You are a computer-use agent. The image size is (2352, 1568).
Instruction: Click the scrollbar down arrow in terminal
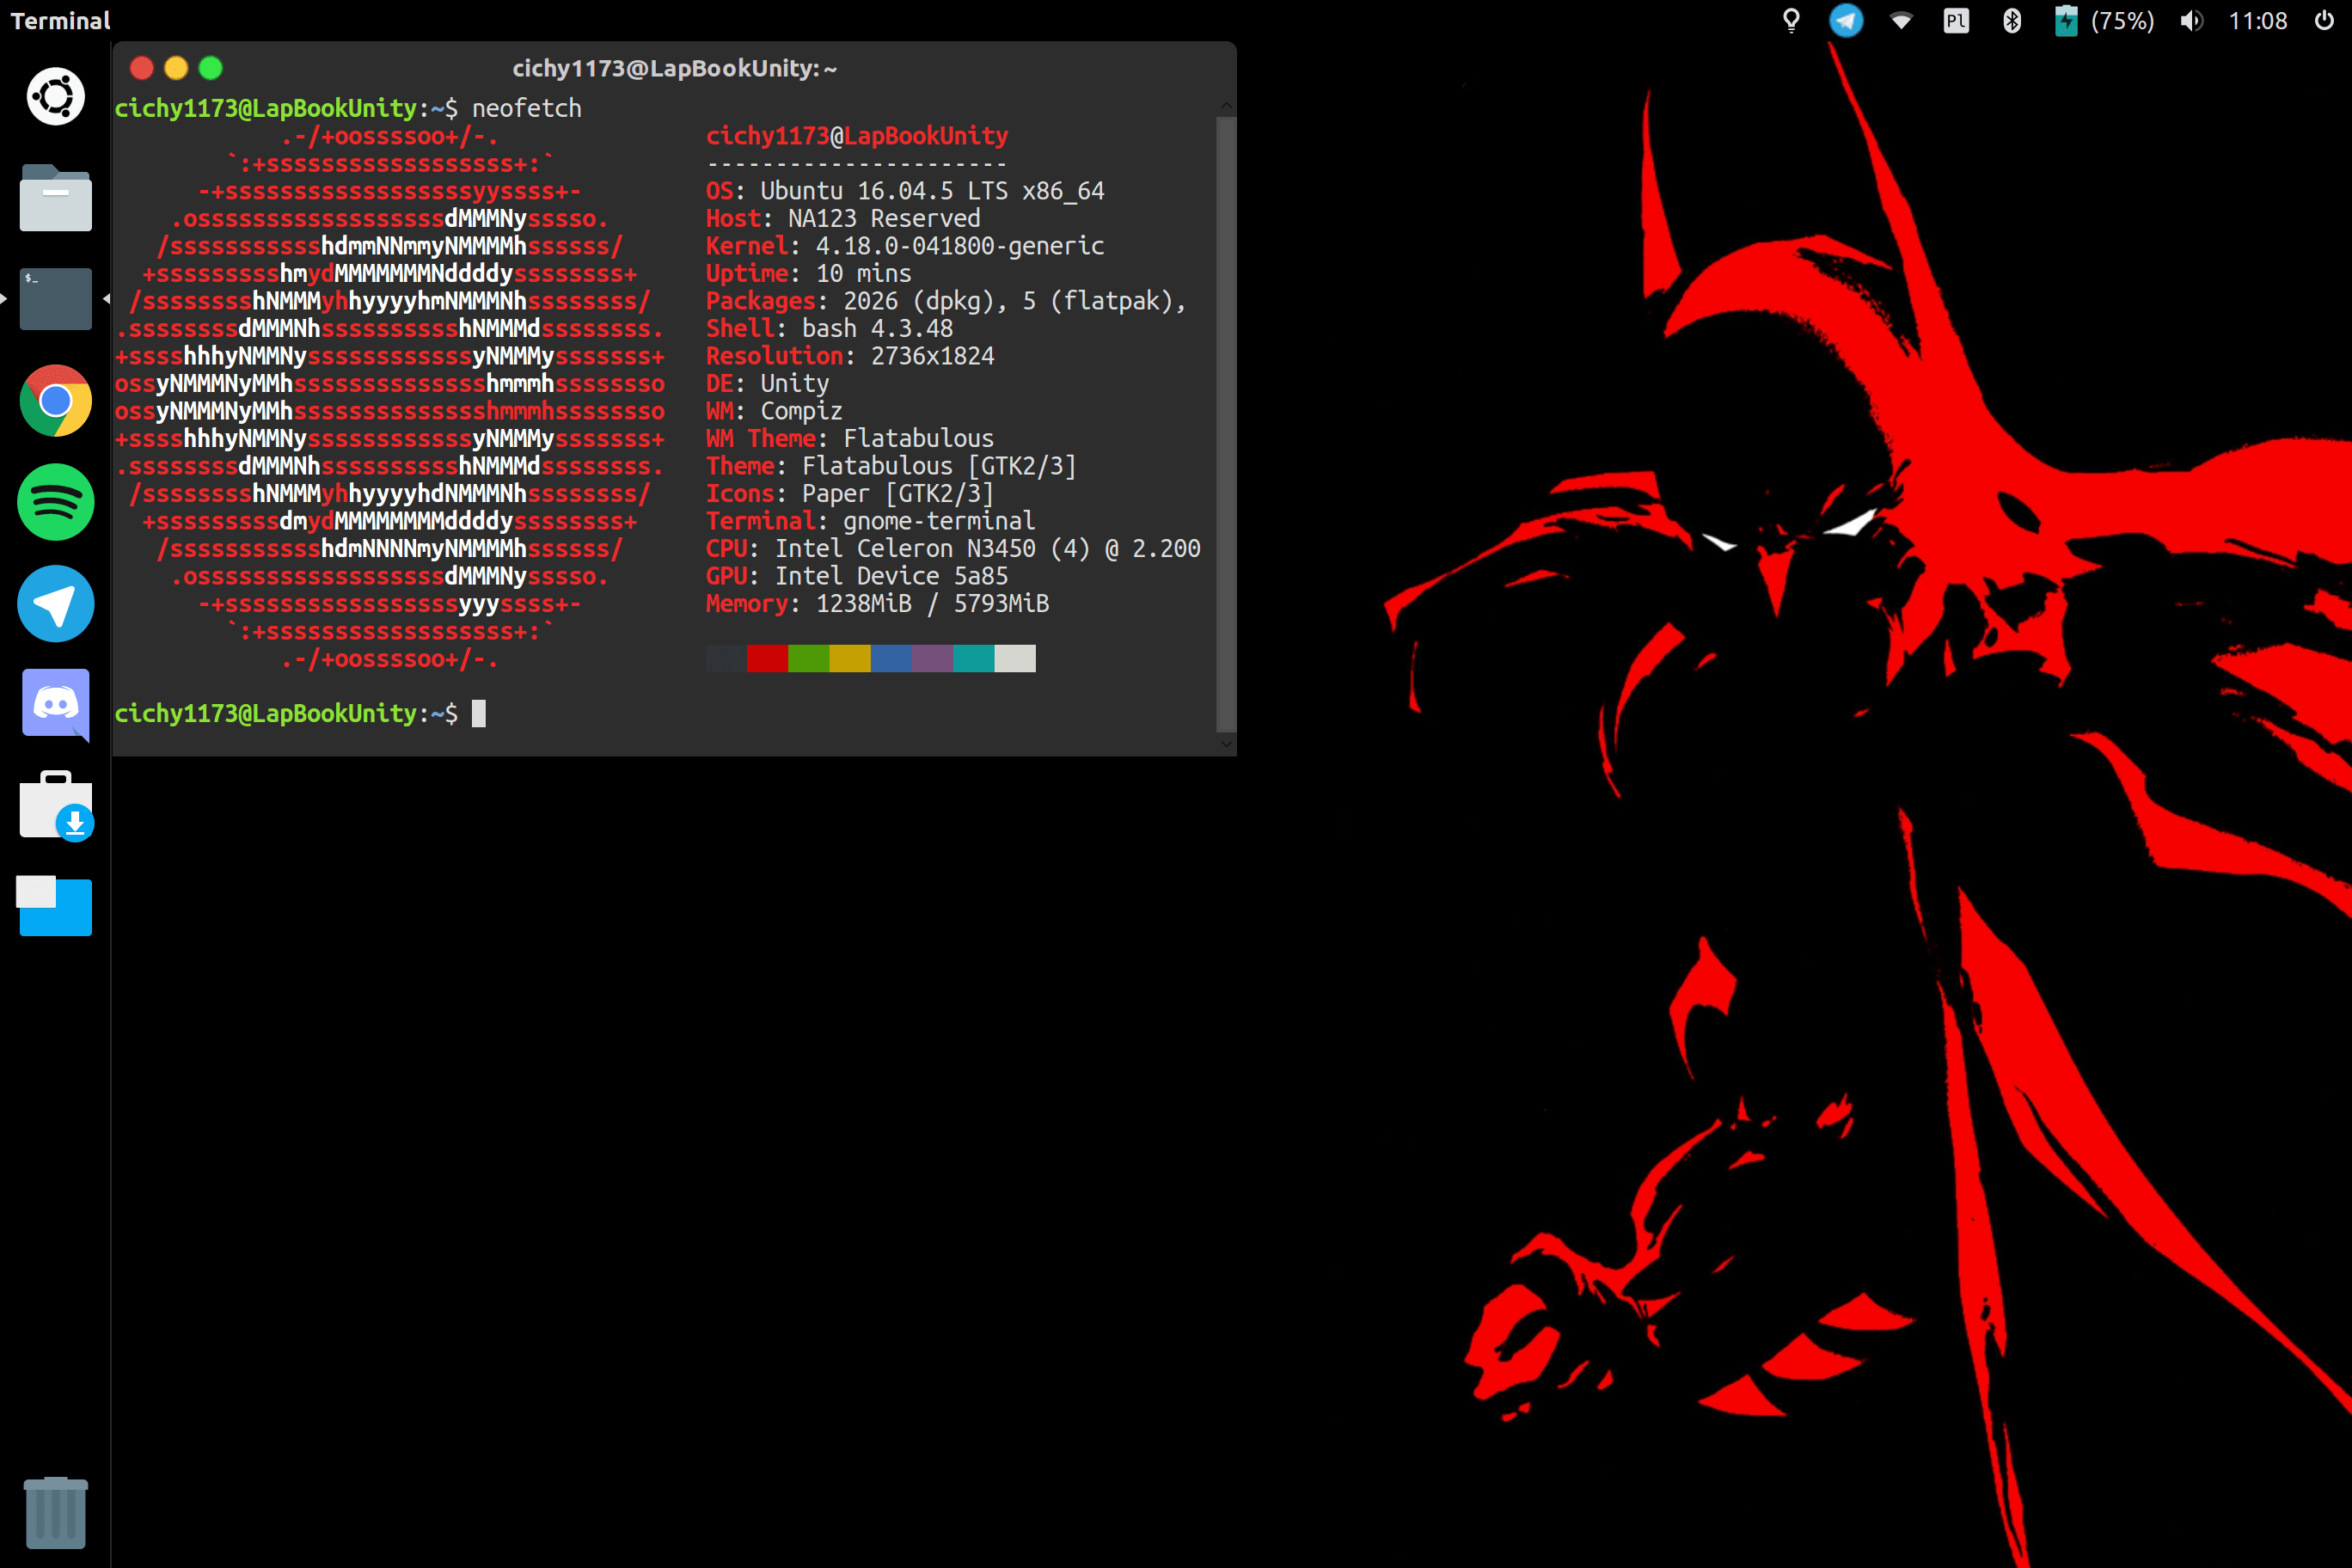tap(1226, 744)
